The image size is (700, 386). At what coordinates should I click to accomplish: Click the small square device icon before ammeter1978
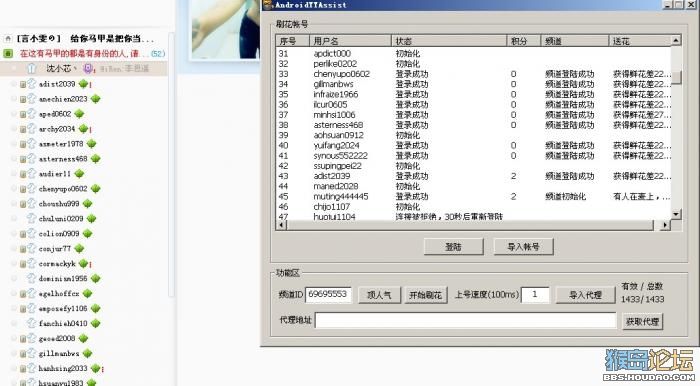[x=23, y=144]
